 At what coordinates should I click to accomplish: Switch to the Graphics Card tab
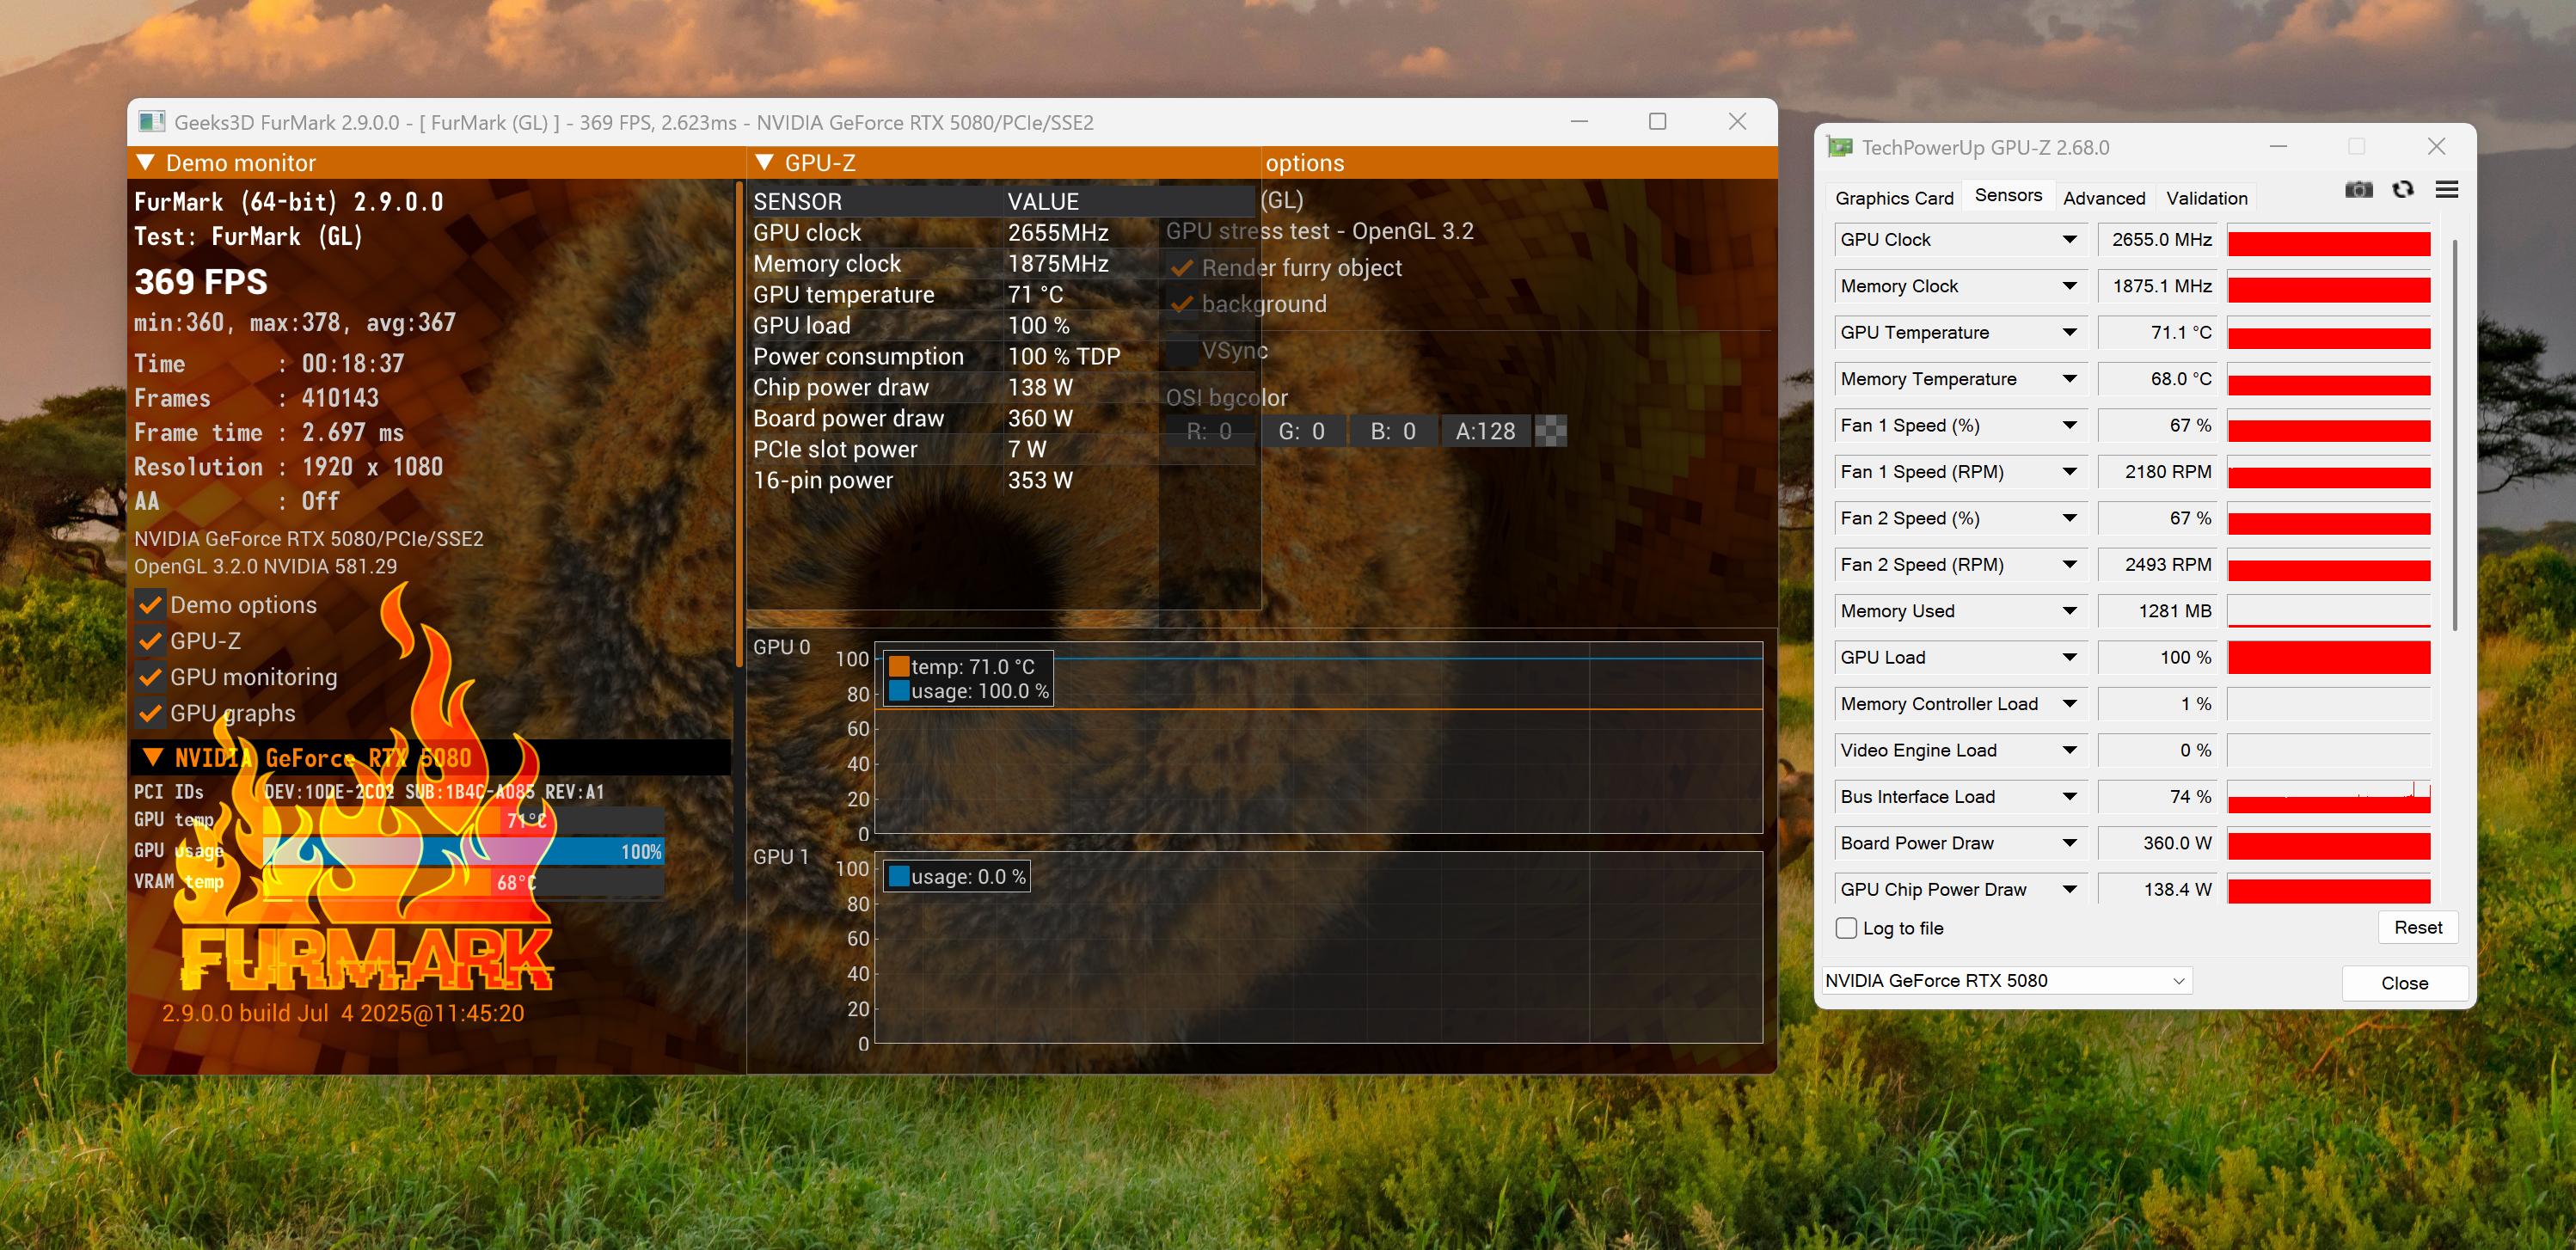(1893, 198)
